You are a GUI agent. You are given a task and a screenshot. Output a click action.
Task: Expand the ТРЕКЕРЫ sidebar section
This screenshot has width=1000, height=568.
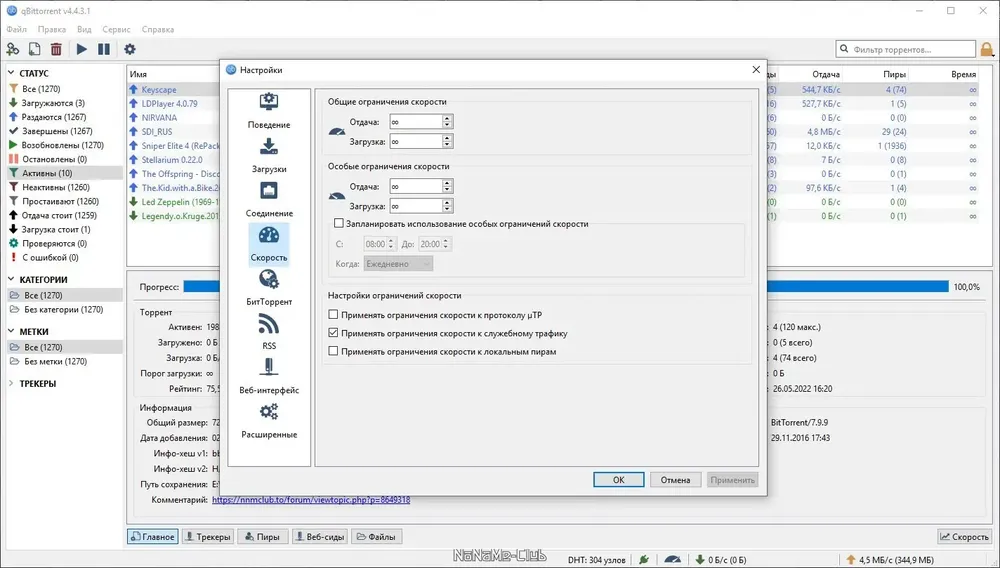11,384
